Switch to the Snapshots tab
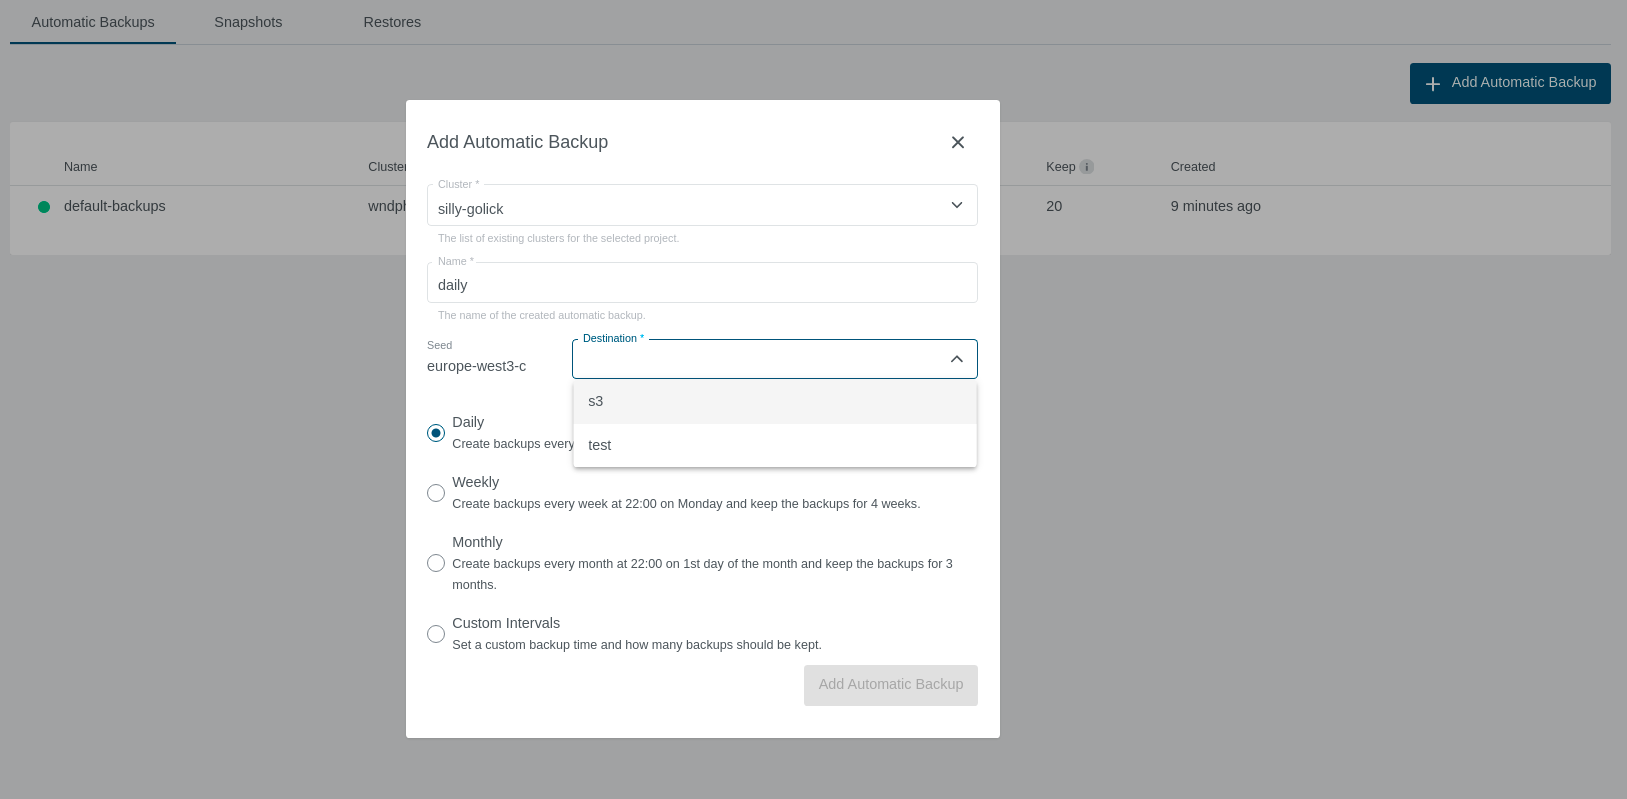 248,22
